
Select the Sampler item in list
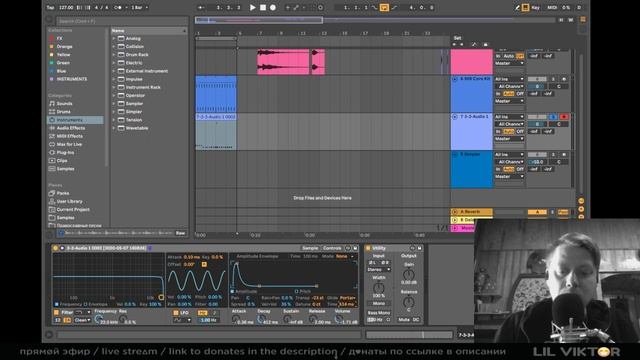(134, 104)
